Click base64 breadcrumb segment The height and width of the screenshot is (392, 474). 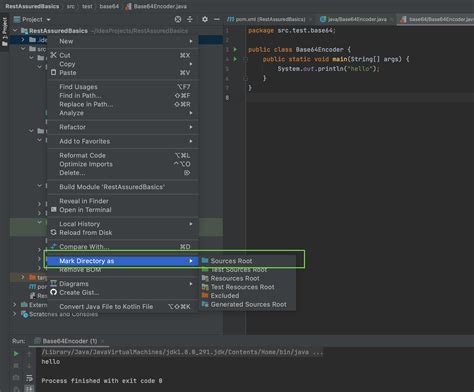click(x=109, y=6)
